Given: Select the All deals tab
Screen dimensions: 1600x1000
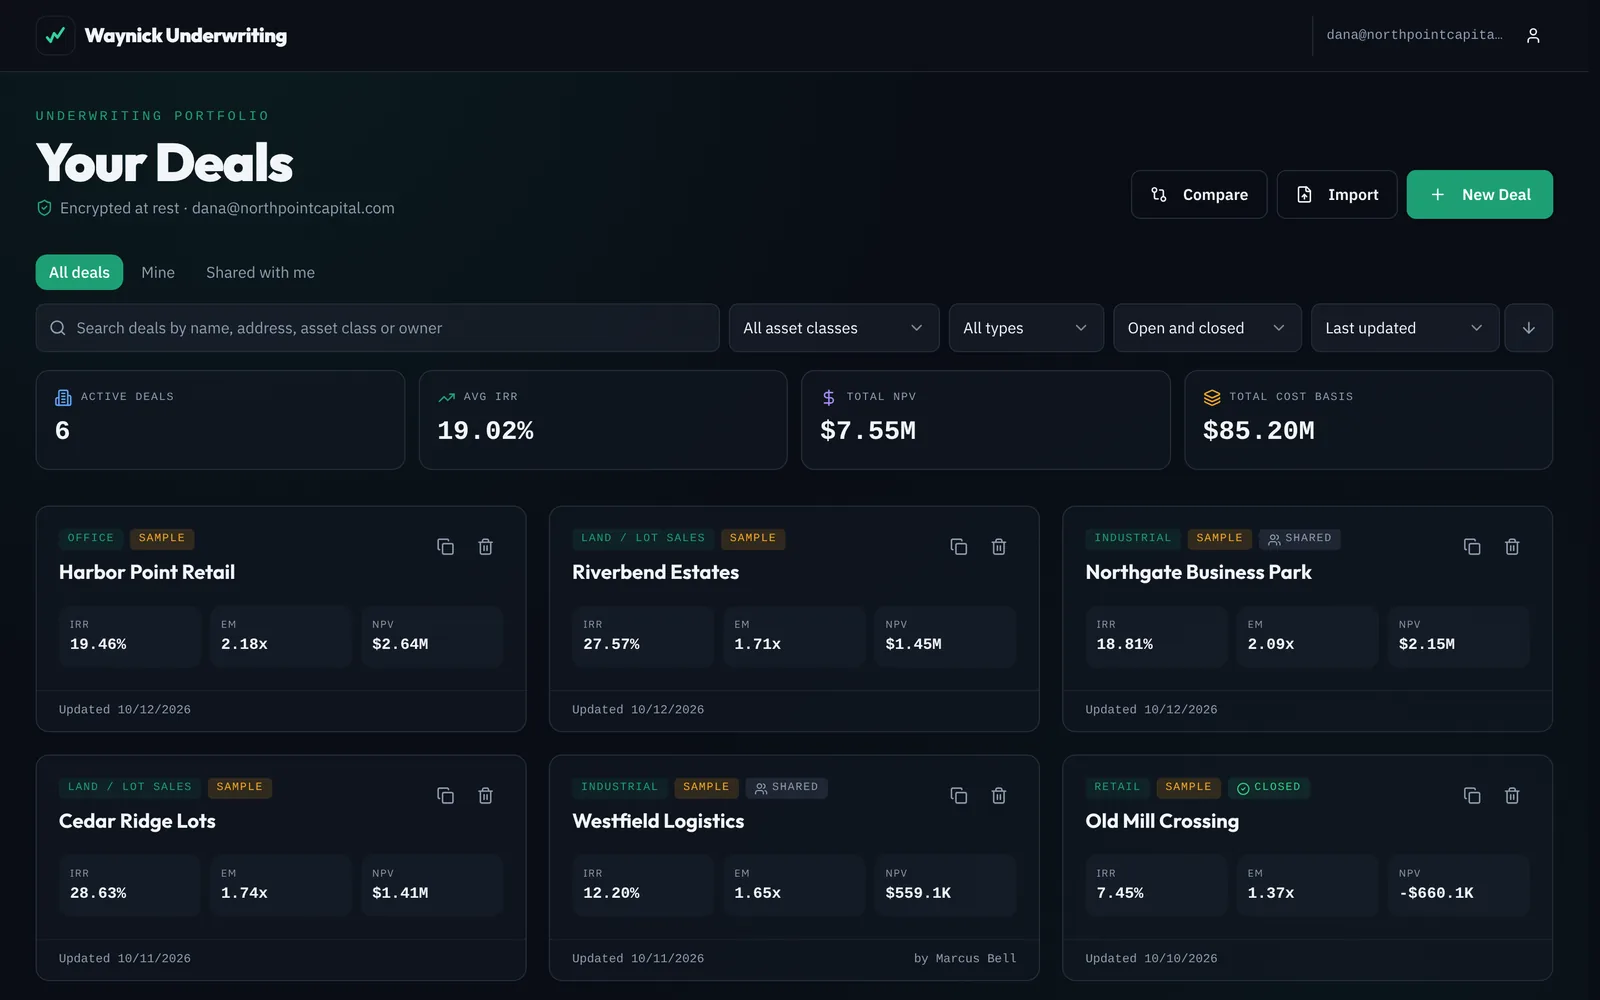Looking at the screenshot, I should (x=79, y=272).
